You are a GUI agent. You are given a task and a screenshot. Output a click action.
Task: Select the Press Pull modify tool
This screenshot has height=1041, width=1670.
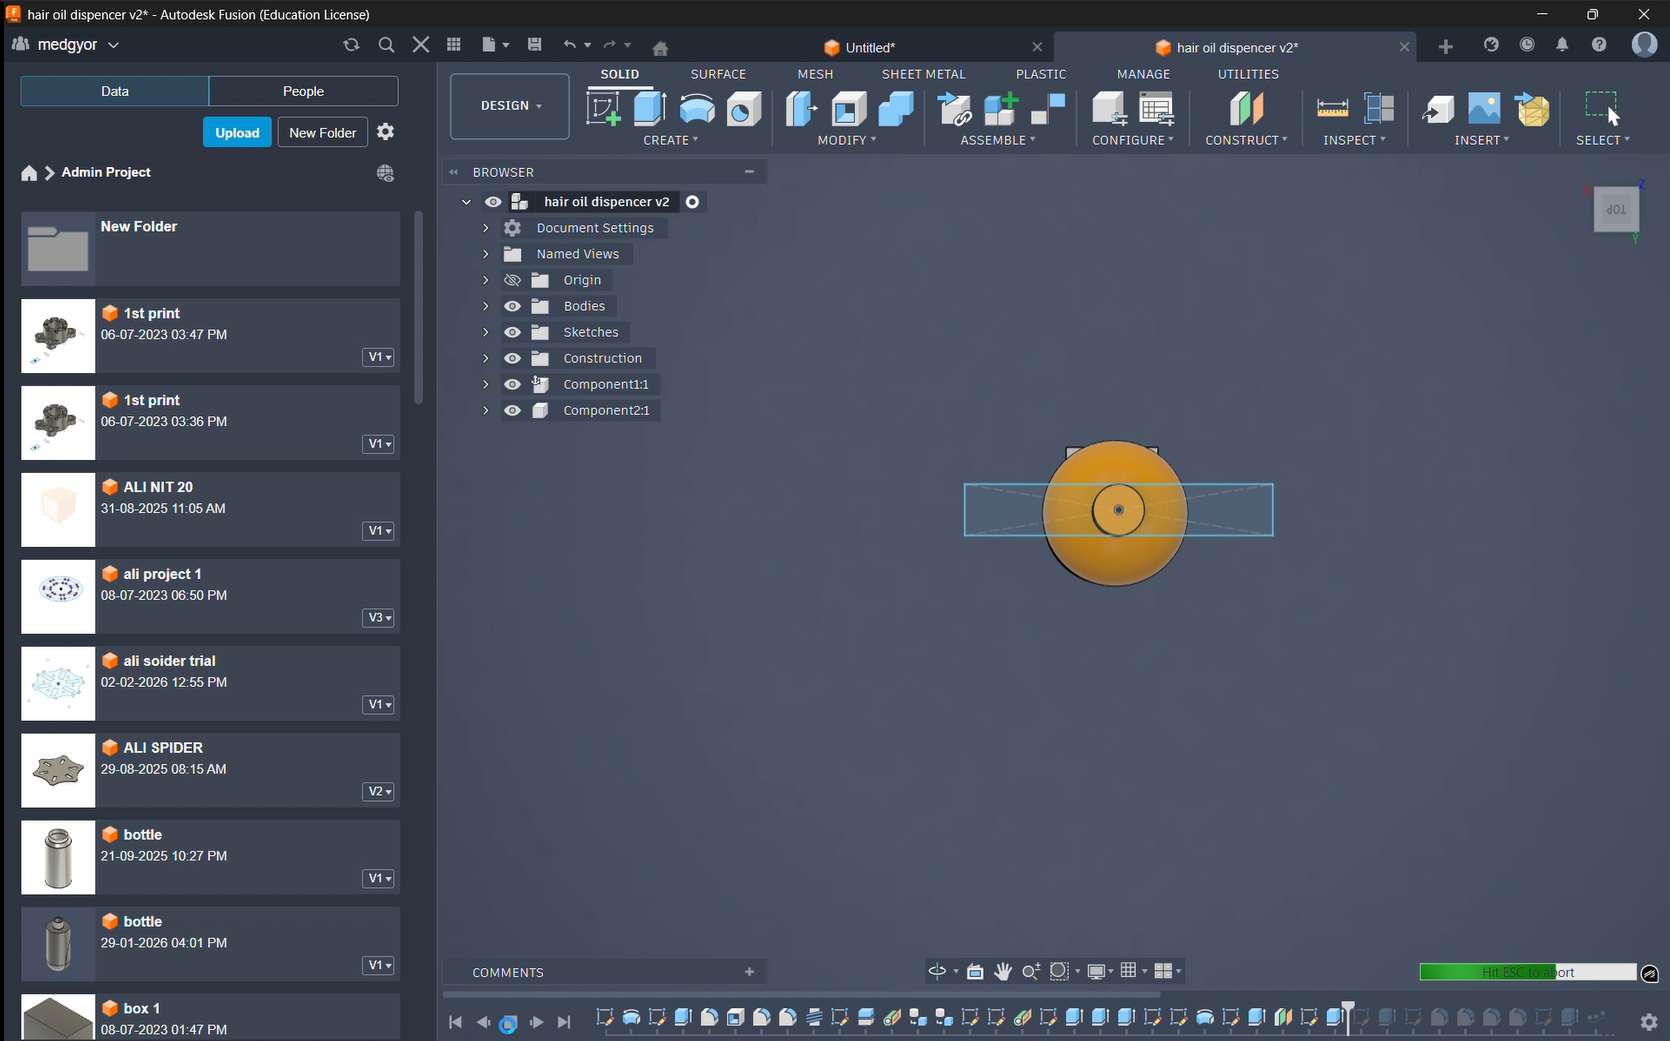(x=801, y=108)
